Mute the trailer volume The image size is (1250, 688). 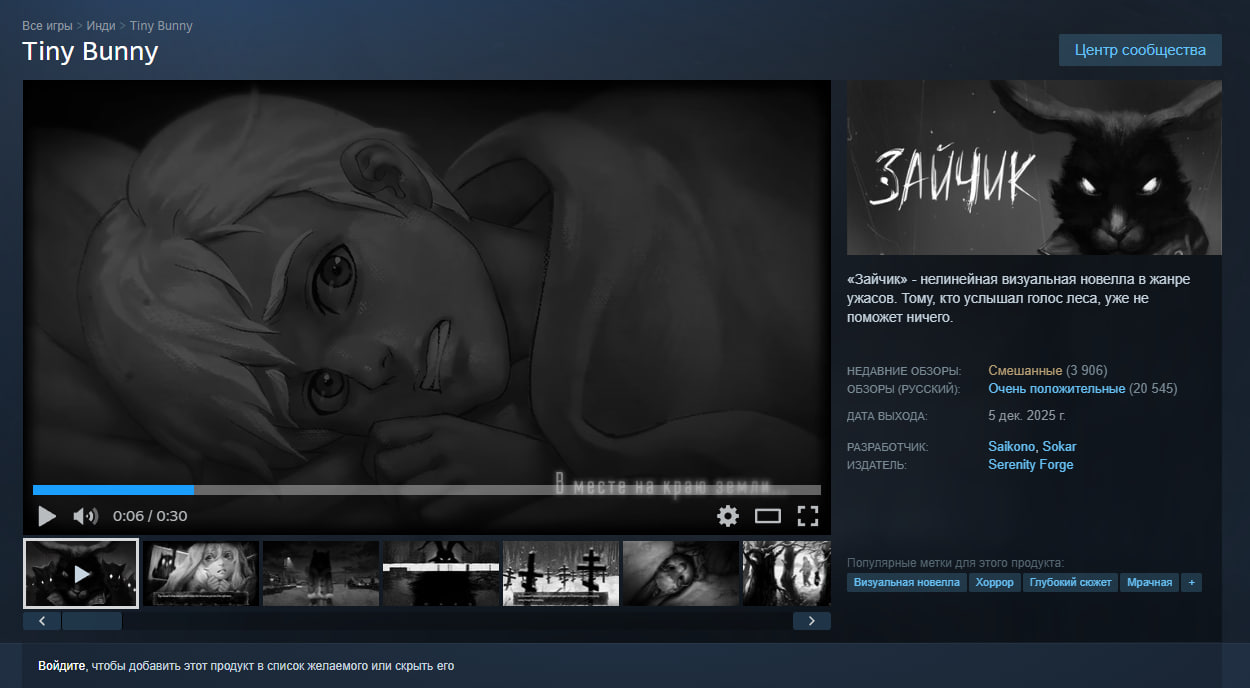pyautogui.click(x=86, y=516)
